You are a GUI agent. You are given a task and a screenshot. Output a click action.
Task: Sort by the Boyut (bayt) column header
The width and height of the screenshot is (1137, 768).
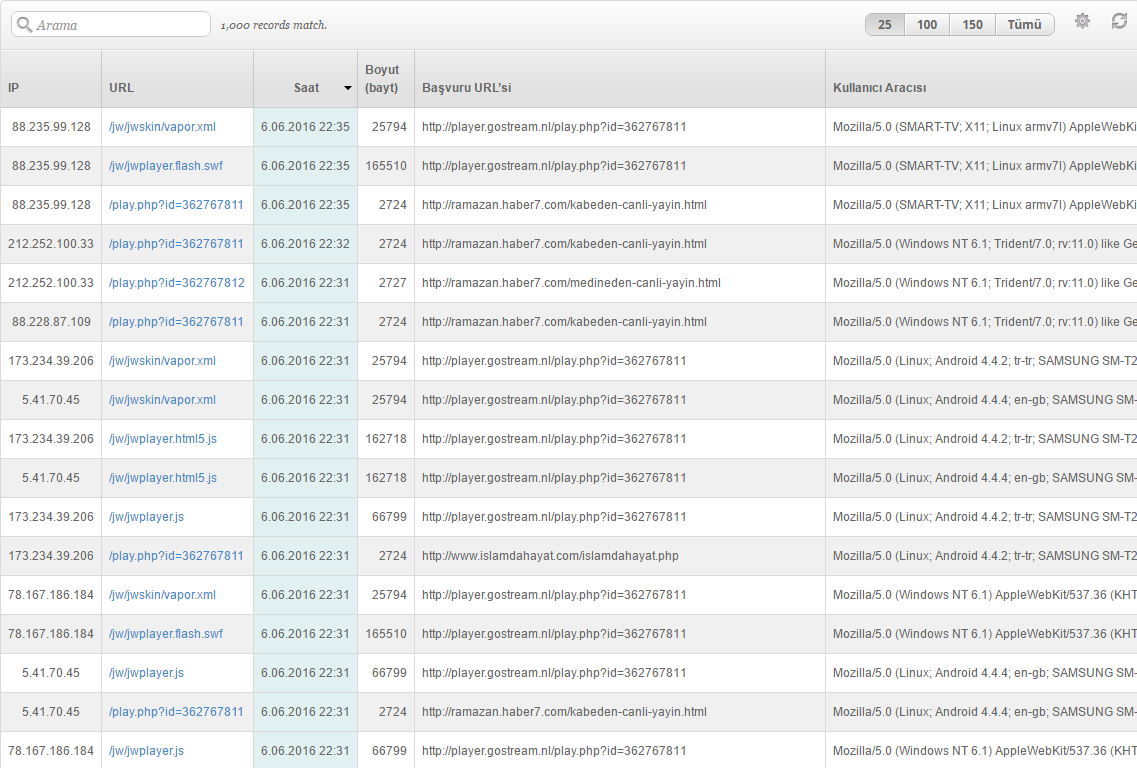pos(386,79)
